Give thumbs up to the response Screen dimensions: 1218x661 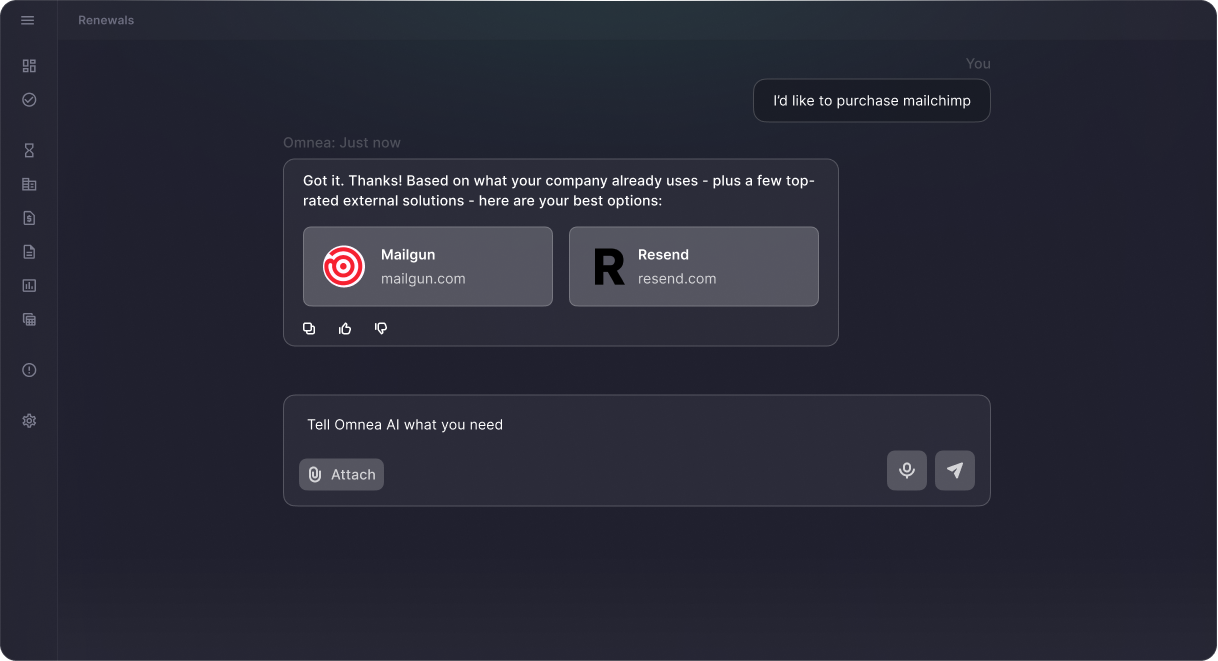click(345, 328)
